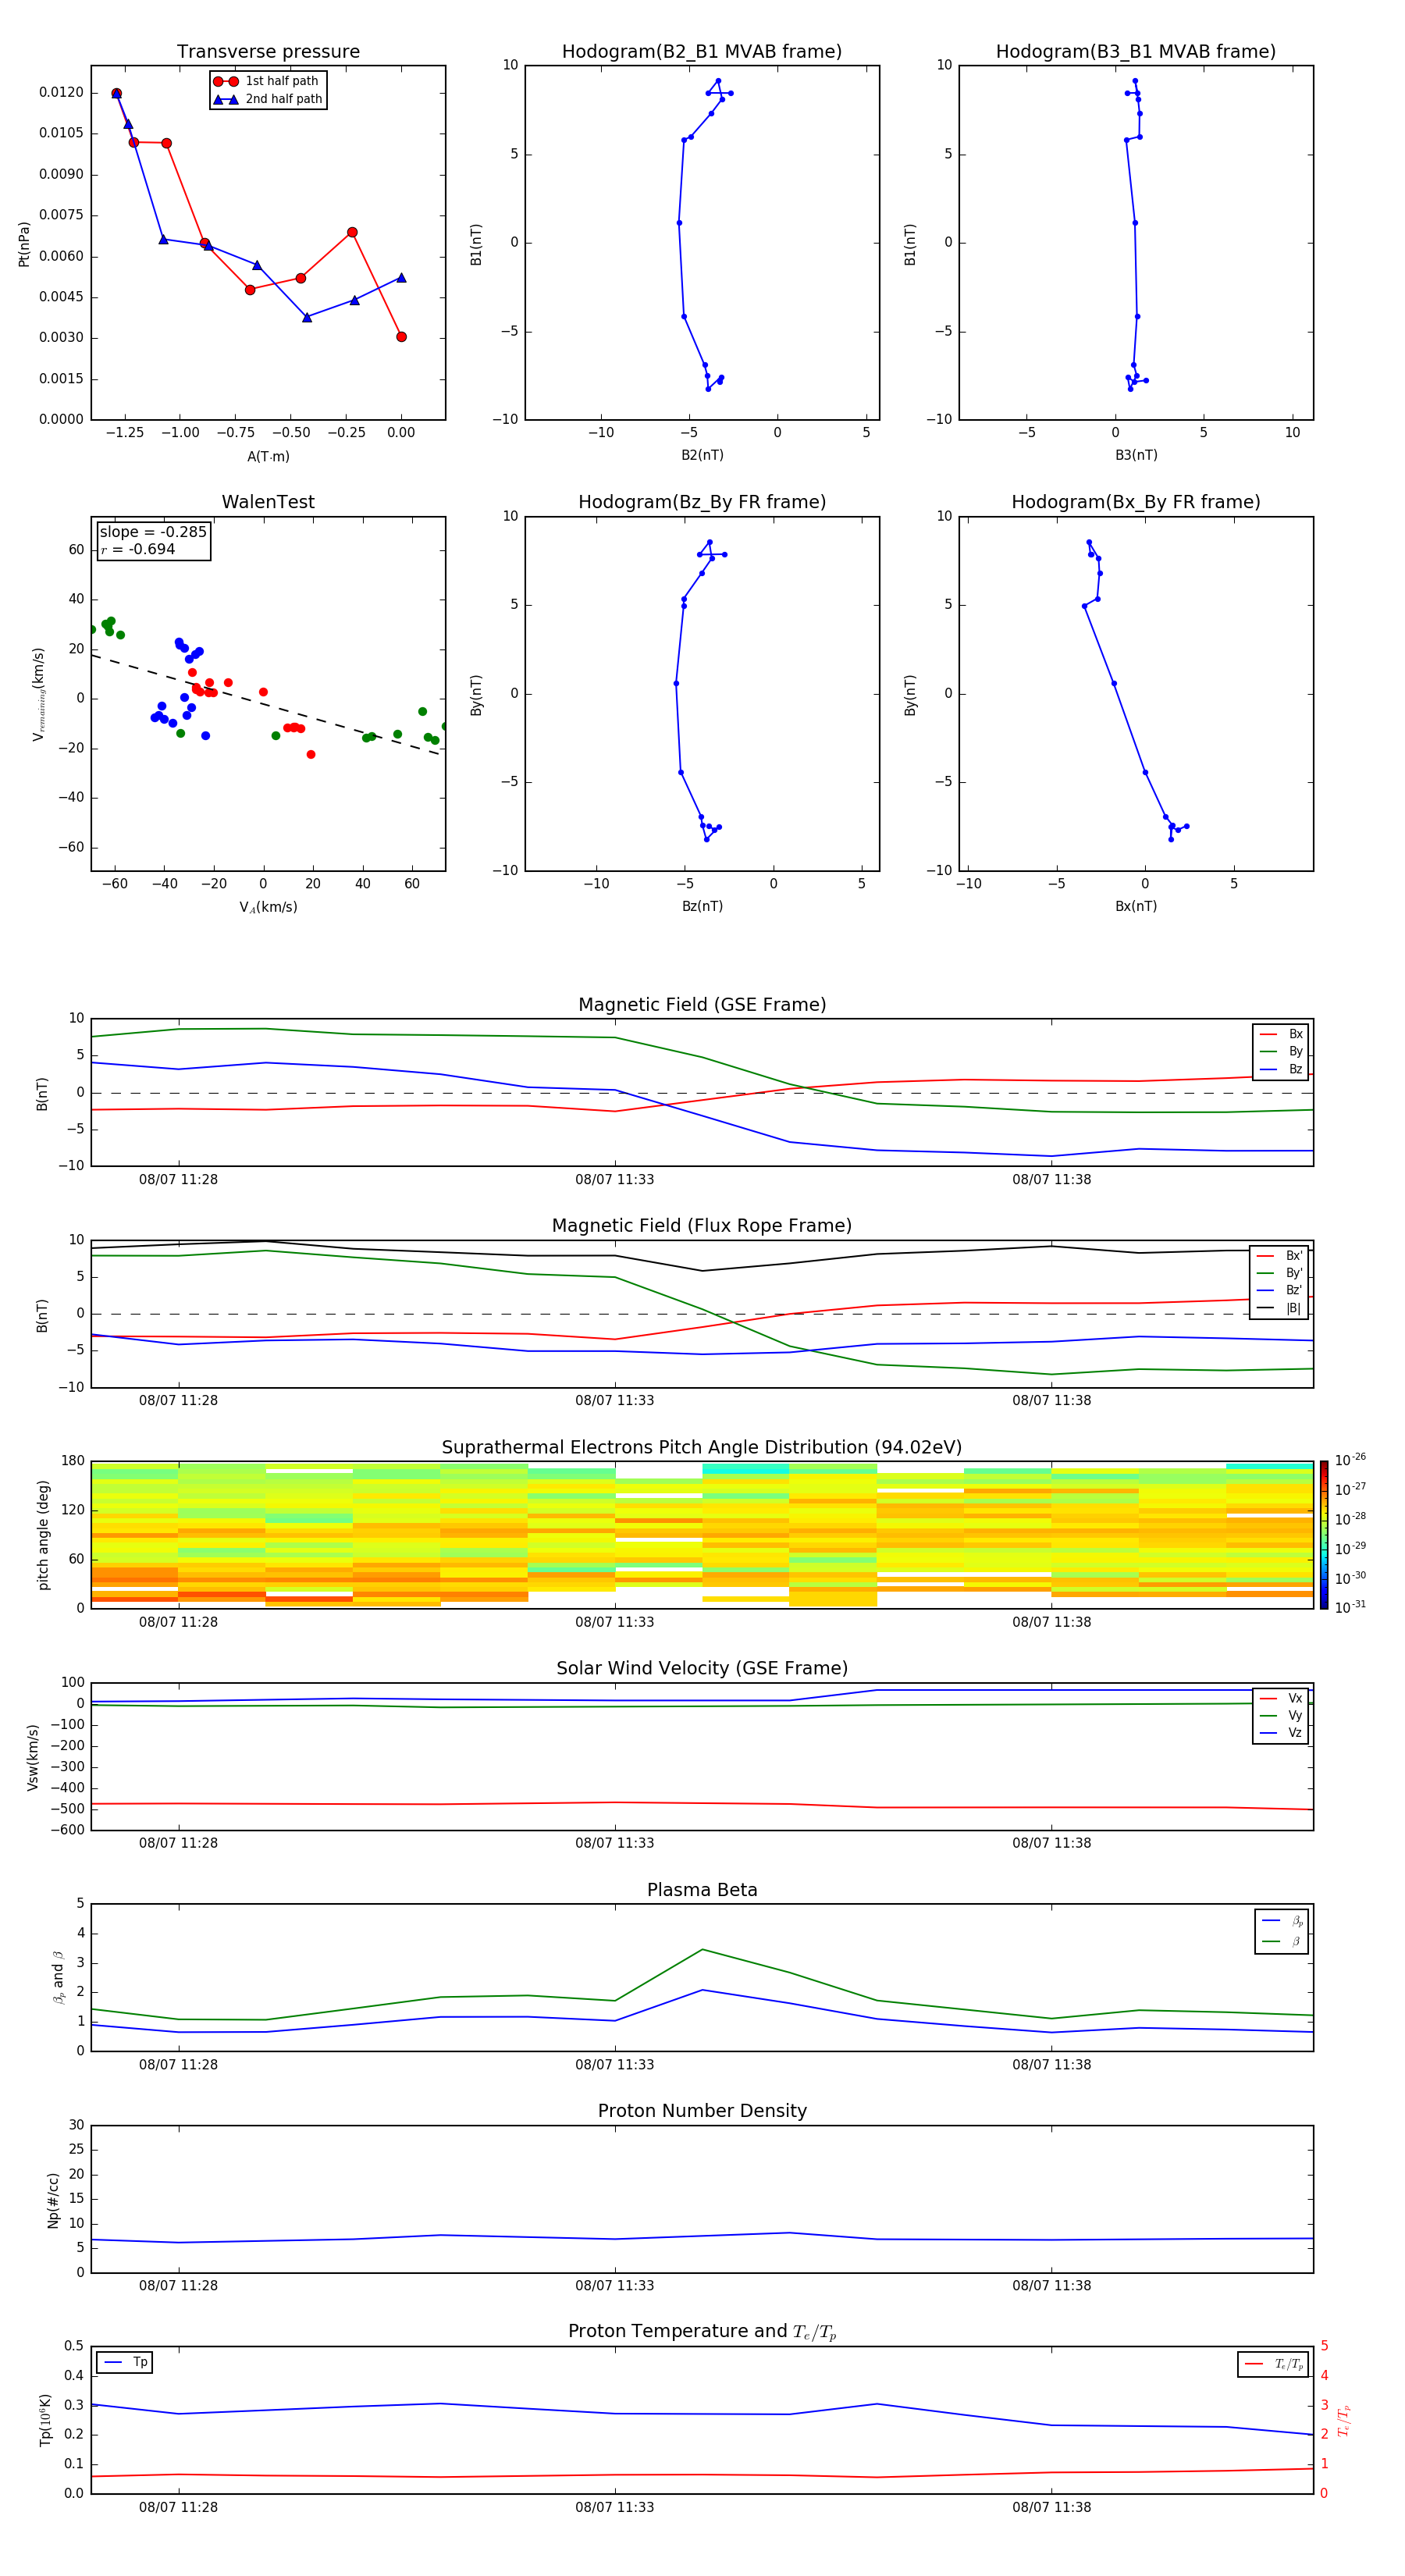This screenshot has width=1405, height=2576.
Task: Click the βp entry in Plasma Beta legend
Action: 1282,1921
